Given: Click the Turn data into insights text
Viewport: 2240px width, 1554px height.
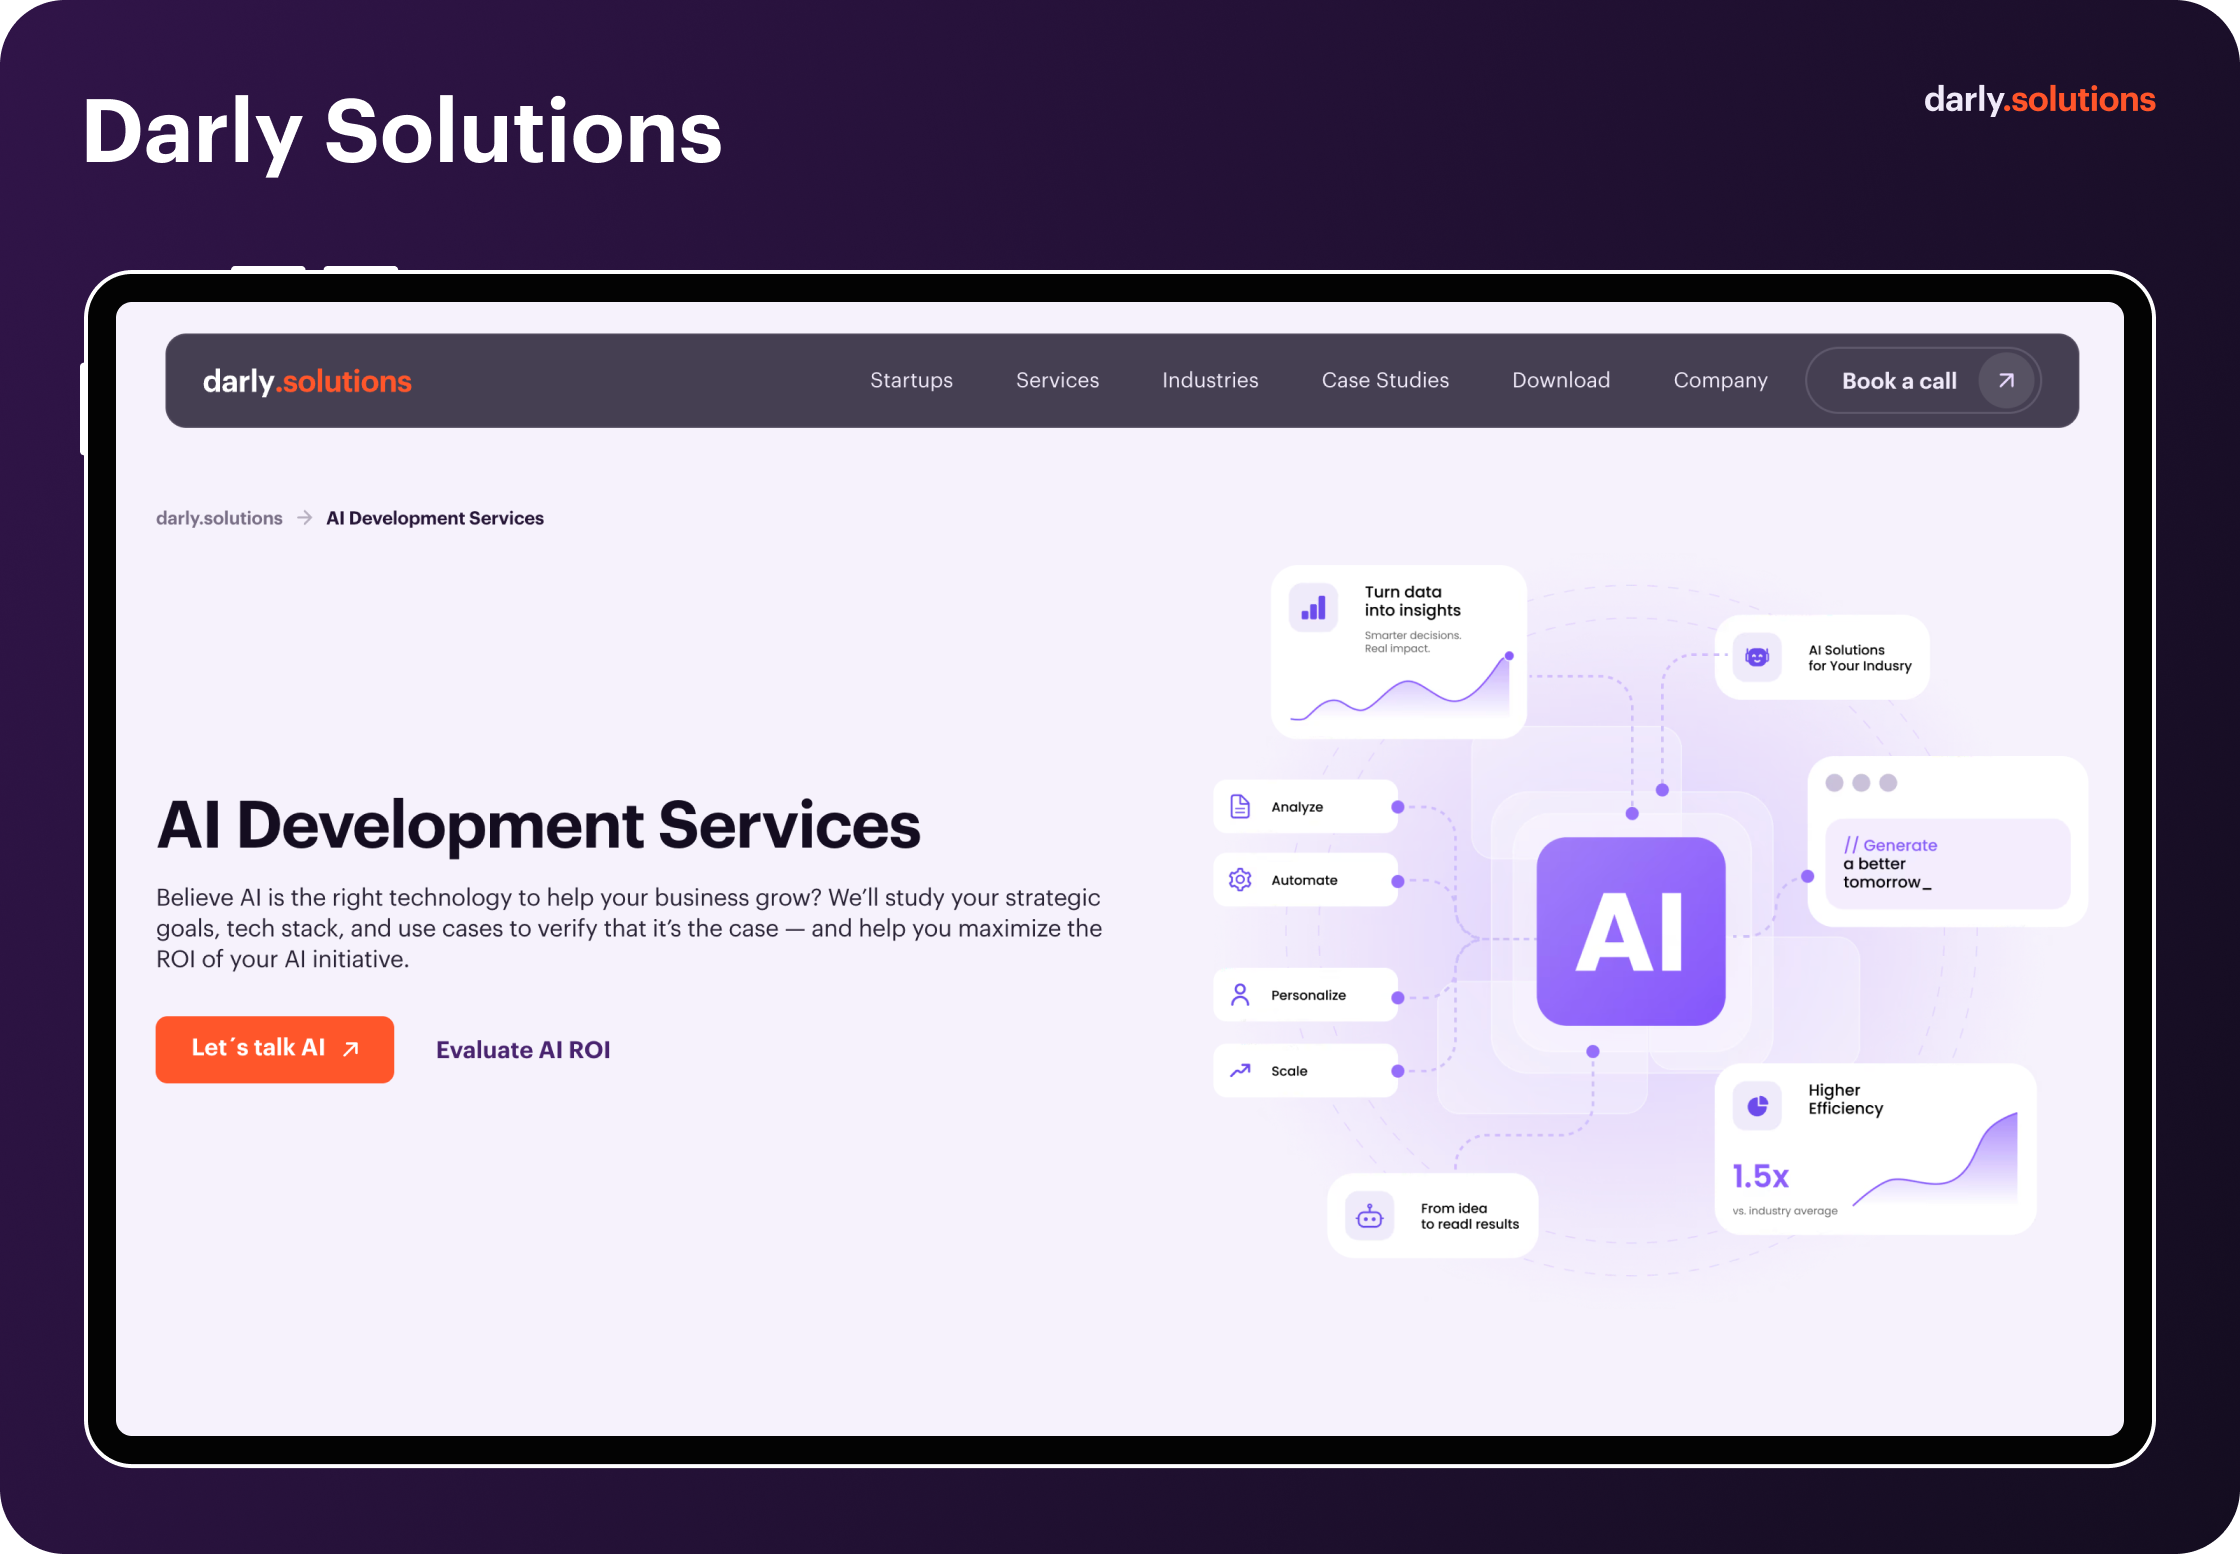Looking at the screenshot, I should tap(1412, 601).
